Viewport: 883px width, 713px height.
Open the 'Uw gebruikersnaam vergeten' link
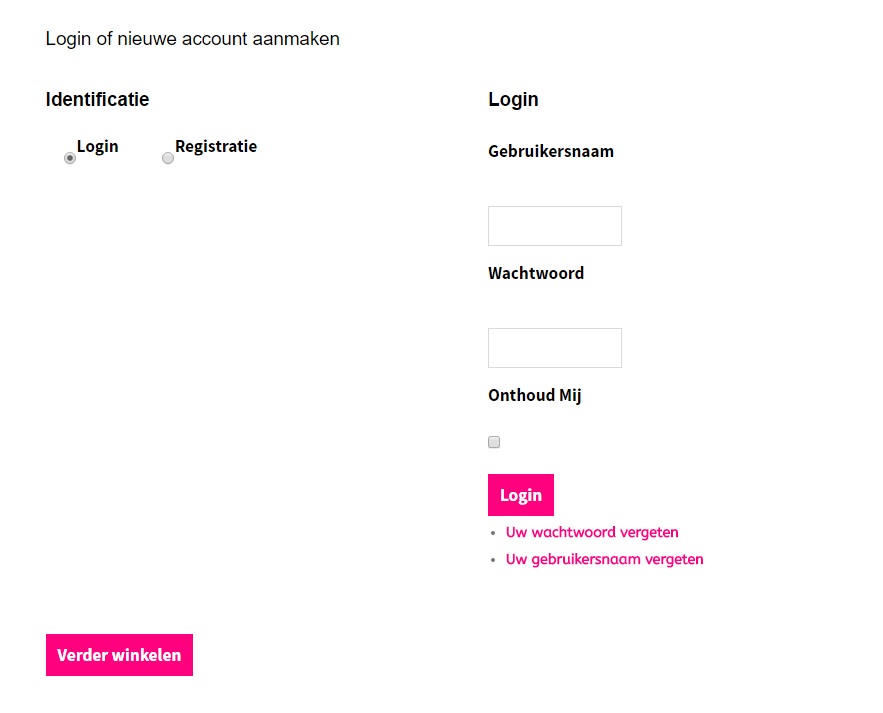pos(604,559)
